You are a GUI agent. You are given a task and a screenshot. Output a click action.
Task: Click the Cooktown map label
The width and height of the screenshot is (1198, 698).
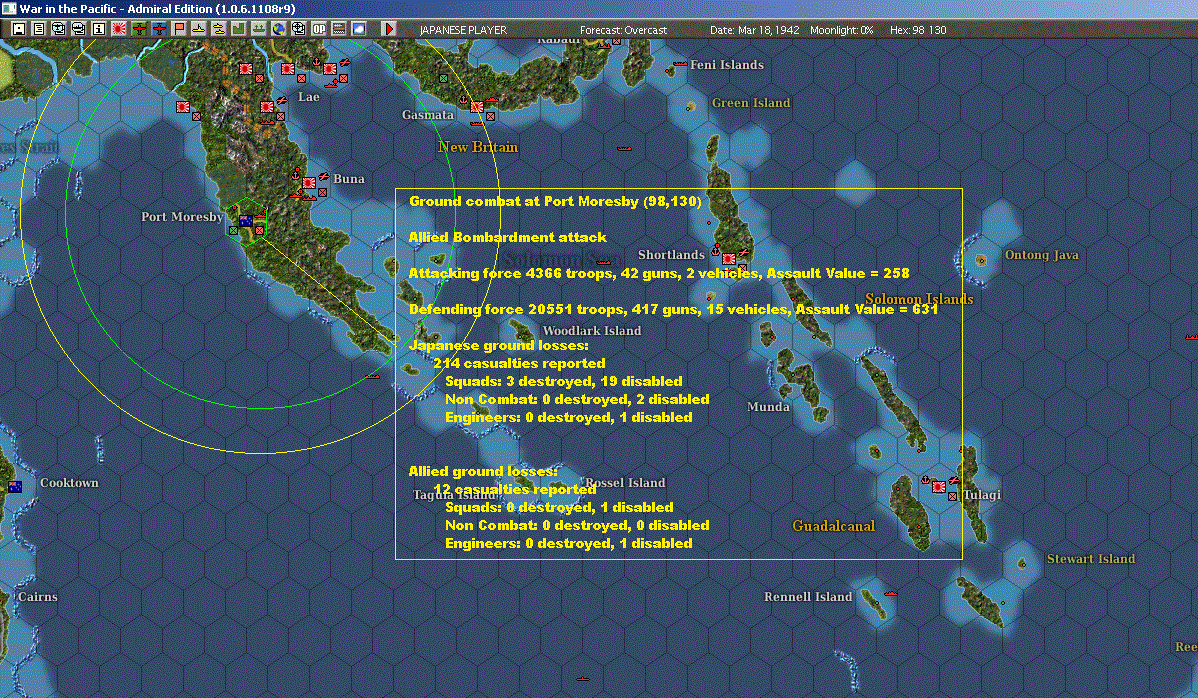click(x=69, y=483)
